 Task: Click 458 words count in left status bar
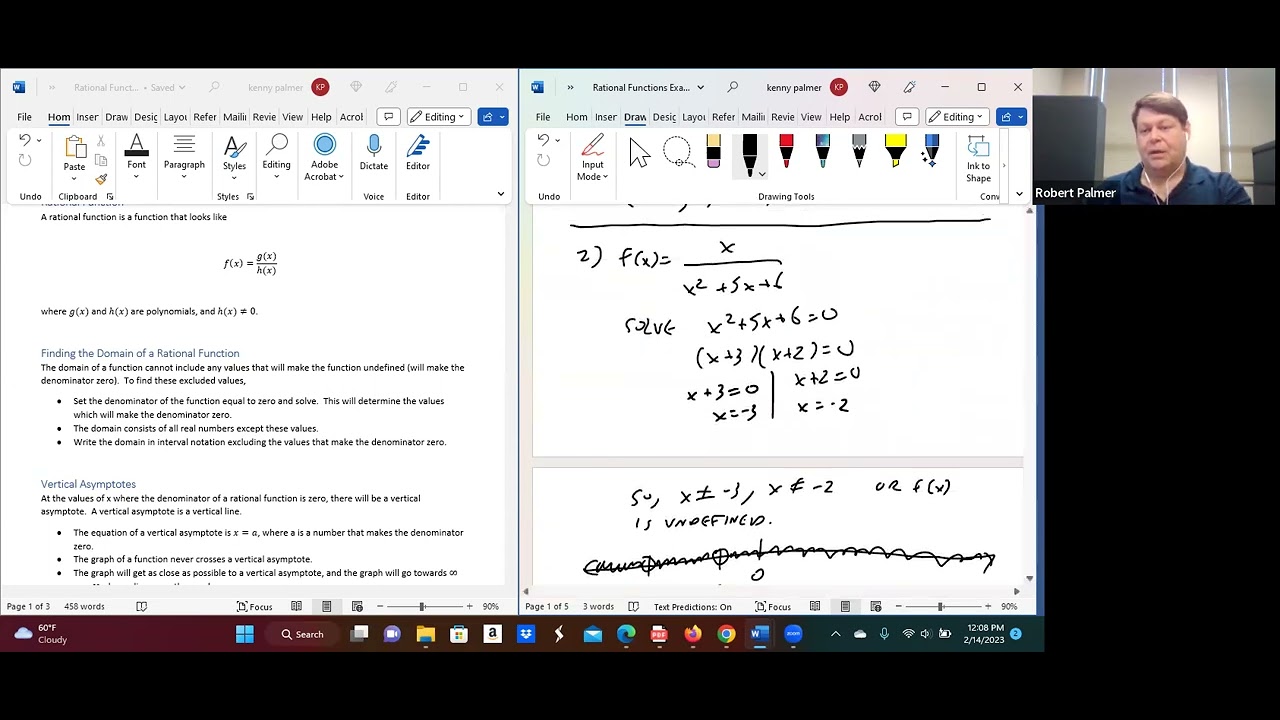[x=84, y=606]
